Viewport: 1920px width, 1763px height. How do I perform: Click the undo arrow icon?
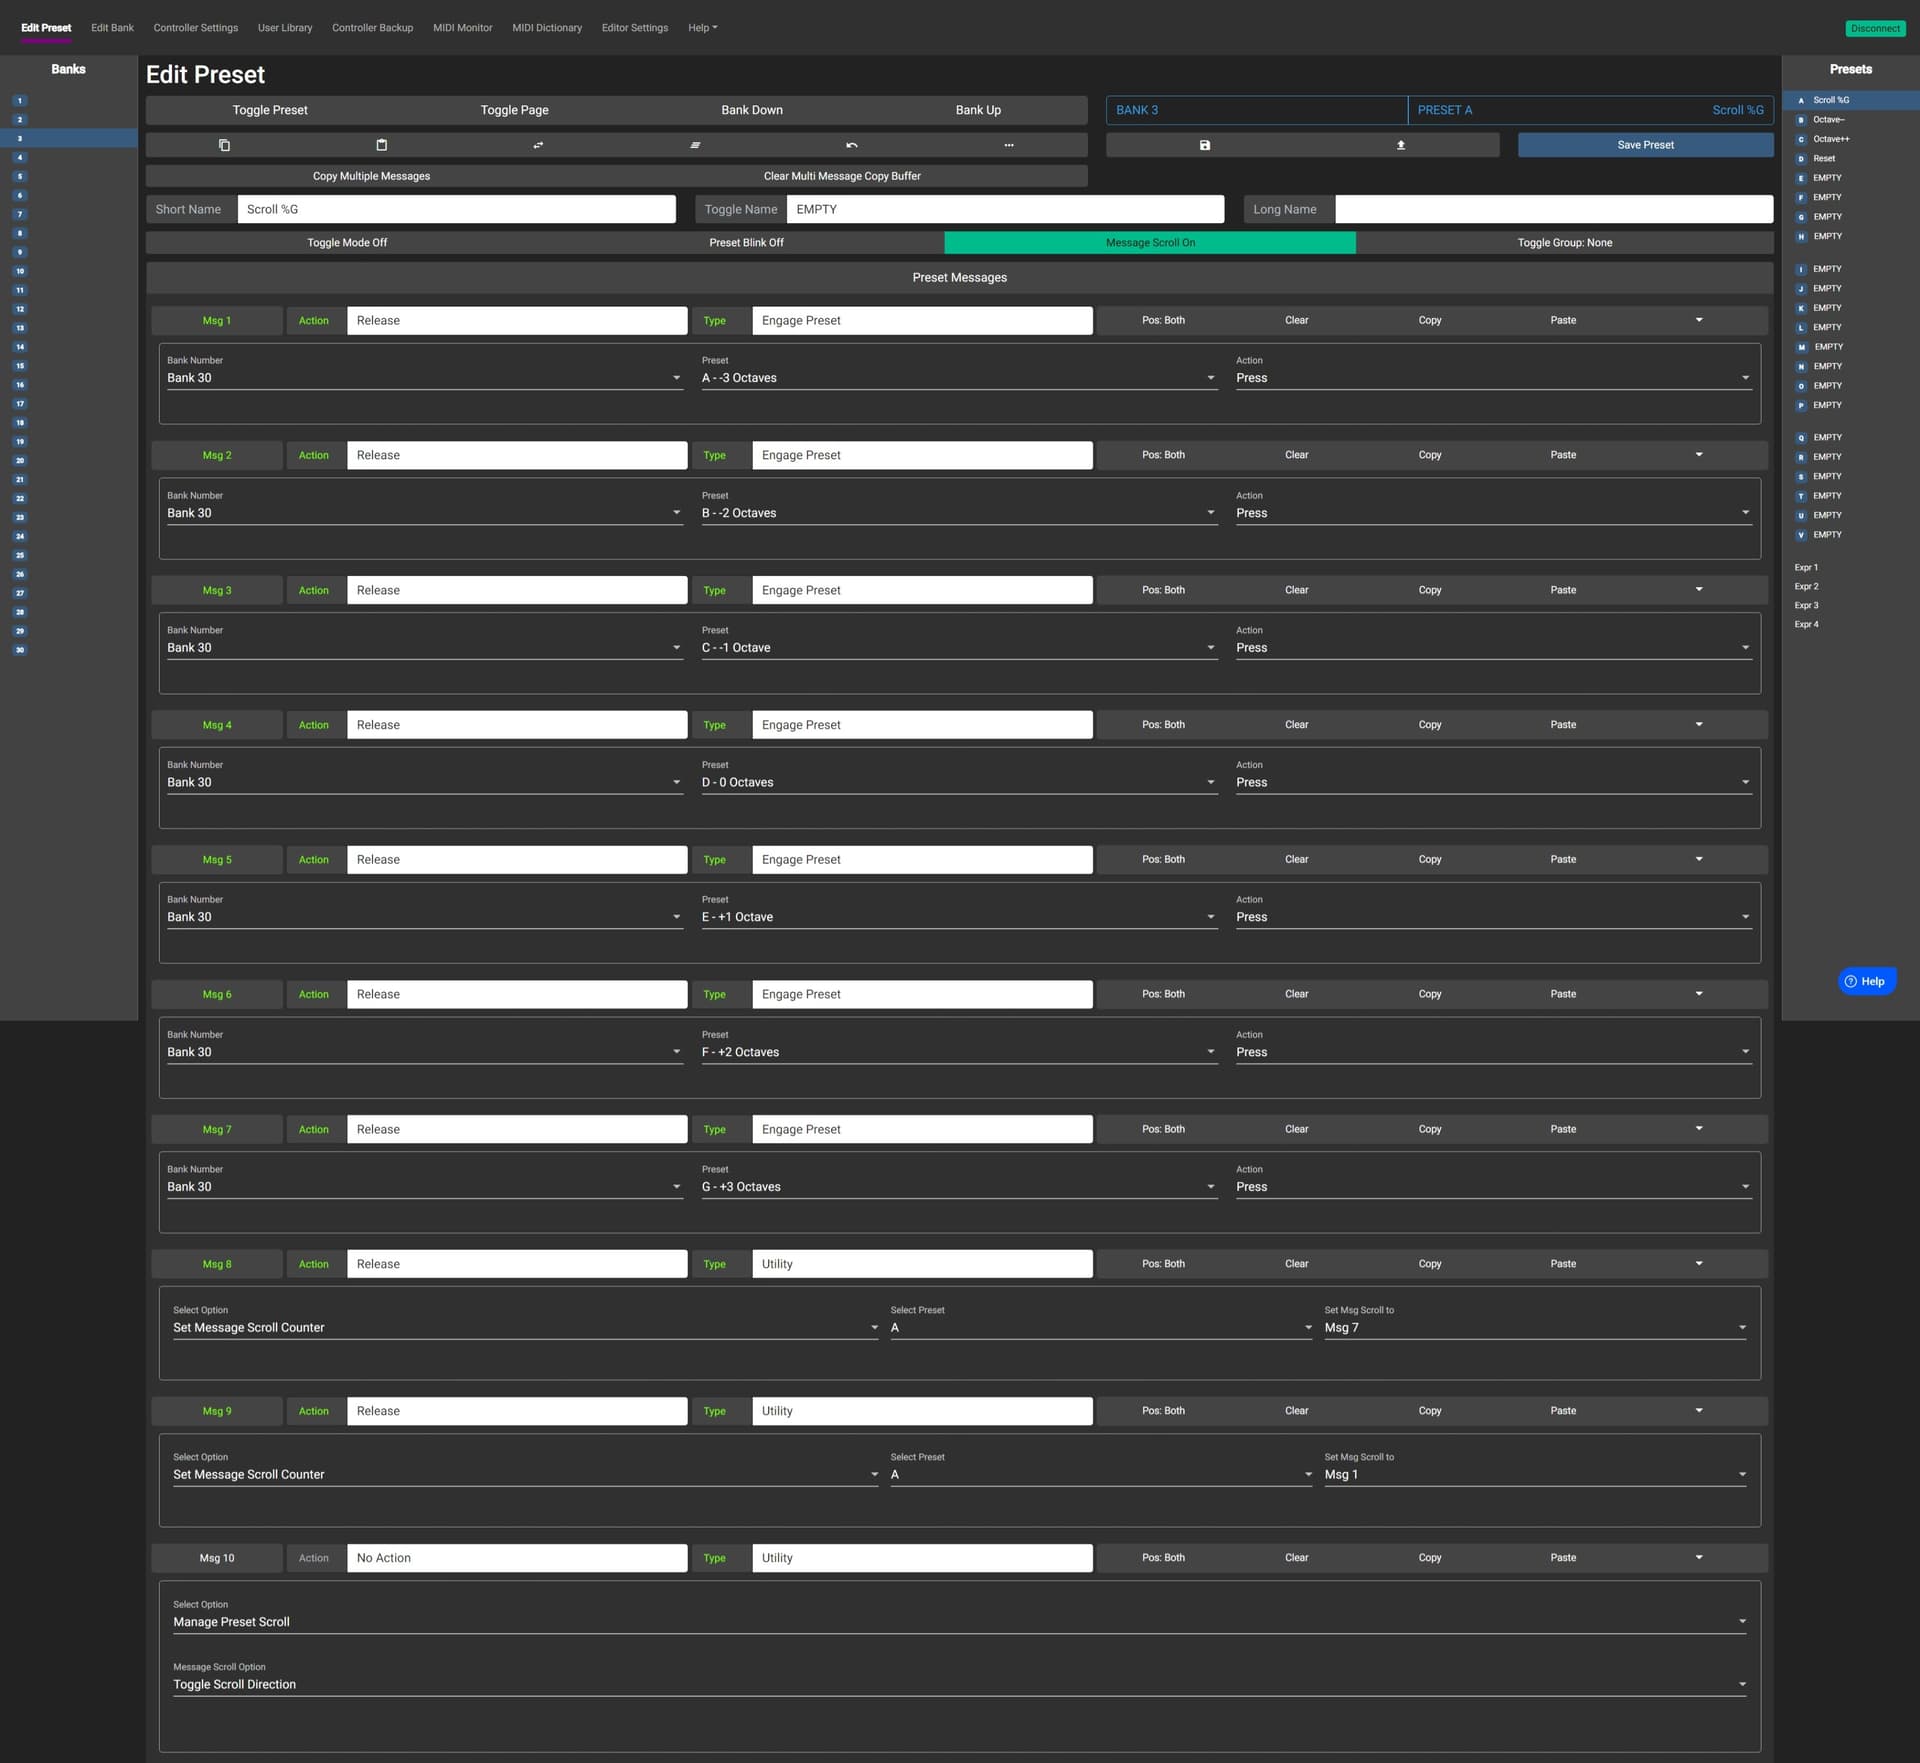[x=852, y=145]
